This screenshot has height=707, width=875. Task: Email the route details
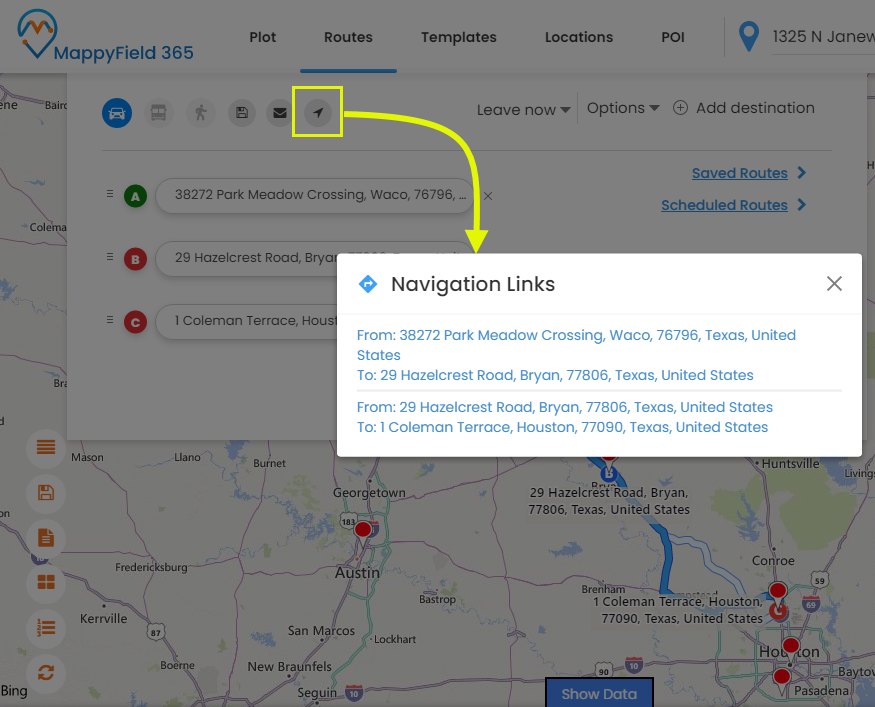coord(279,113)
